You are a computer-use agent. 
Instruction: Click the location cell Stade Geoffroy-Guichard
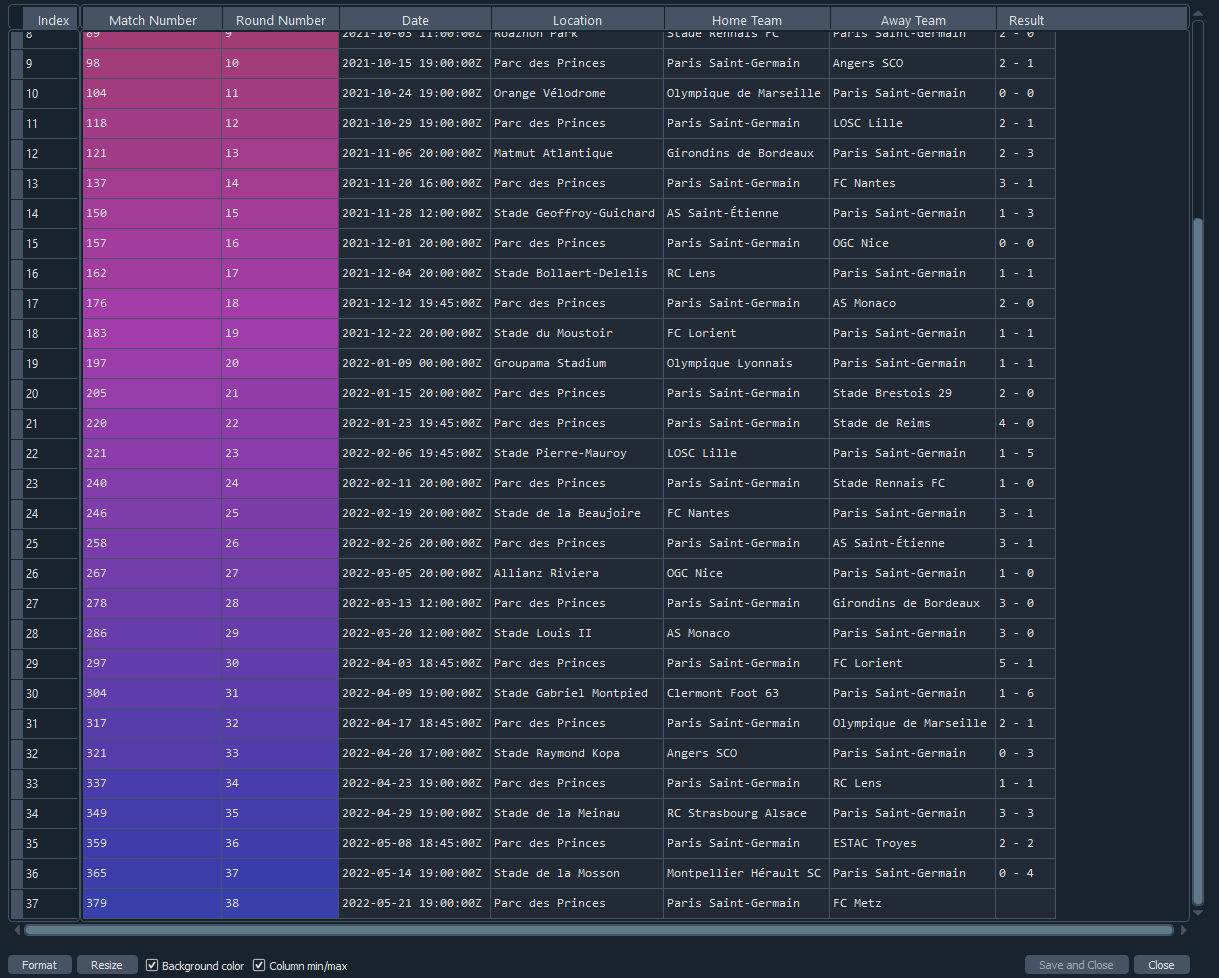coord(577,213)
